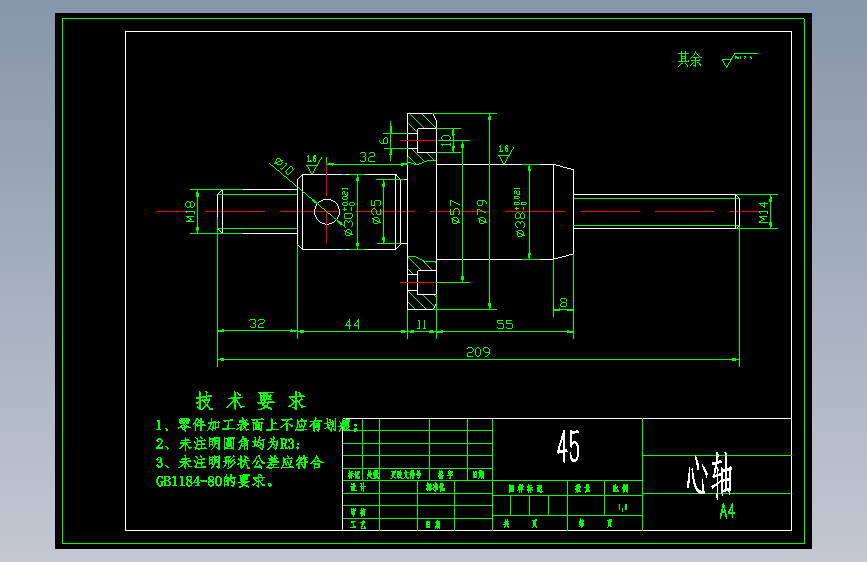The width and height of the screenshot is (867, 562).
Task: Select the 日期 cell in 工艺 row
Action: pos(433,524)
